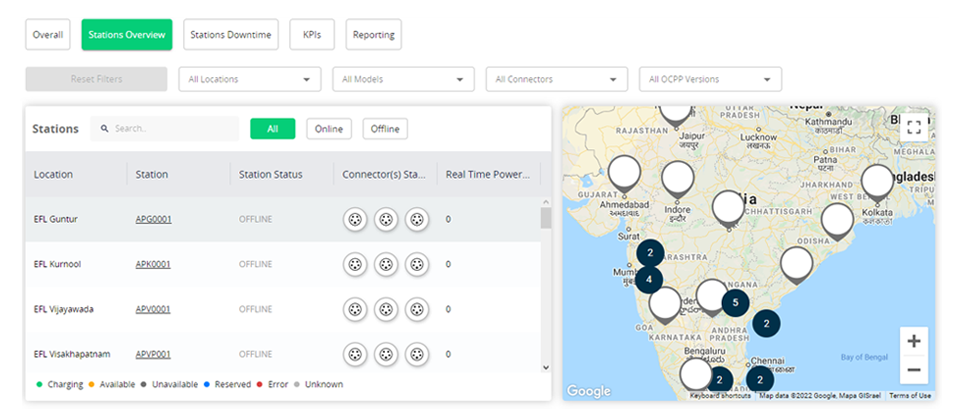Open station link APVP001
The image size is (960, 420).
[153, 354]
